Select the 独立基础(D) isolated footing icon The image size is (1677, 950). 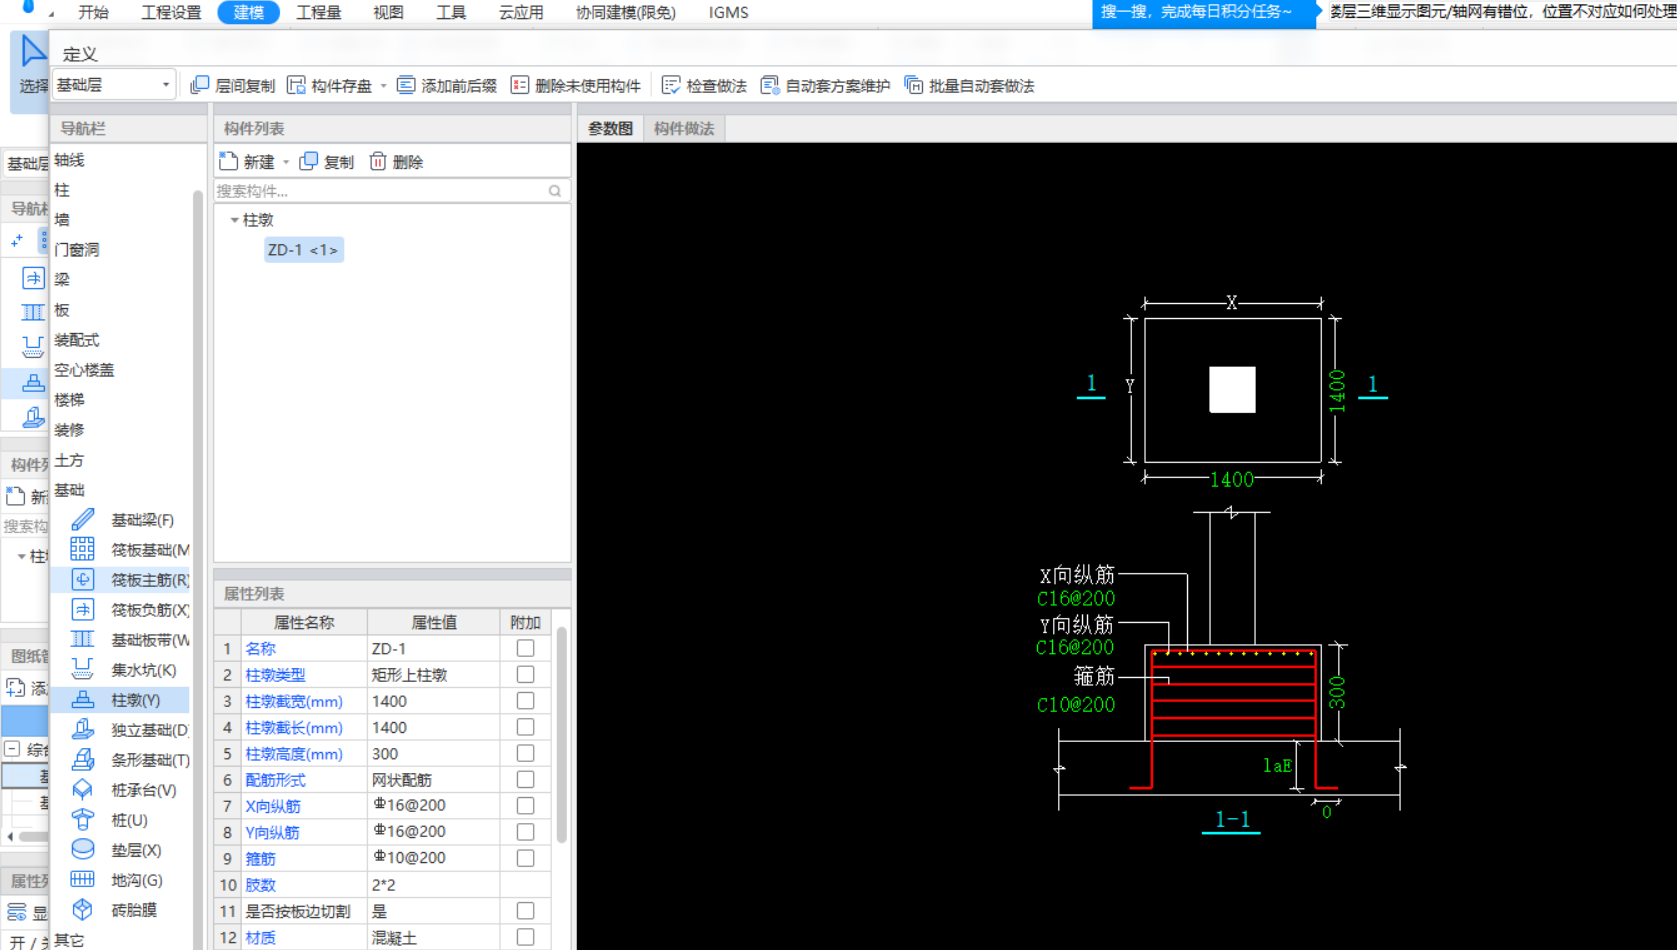[x=83, y=729]
